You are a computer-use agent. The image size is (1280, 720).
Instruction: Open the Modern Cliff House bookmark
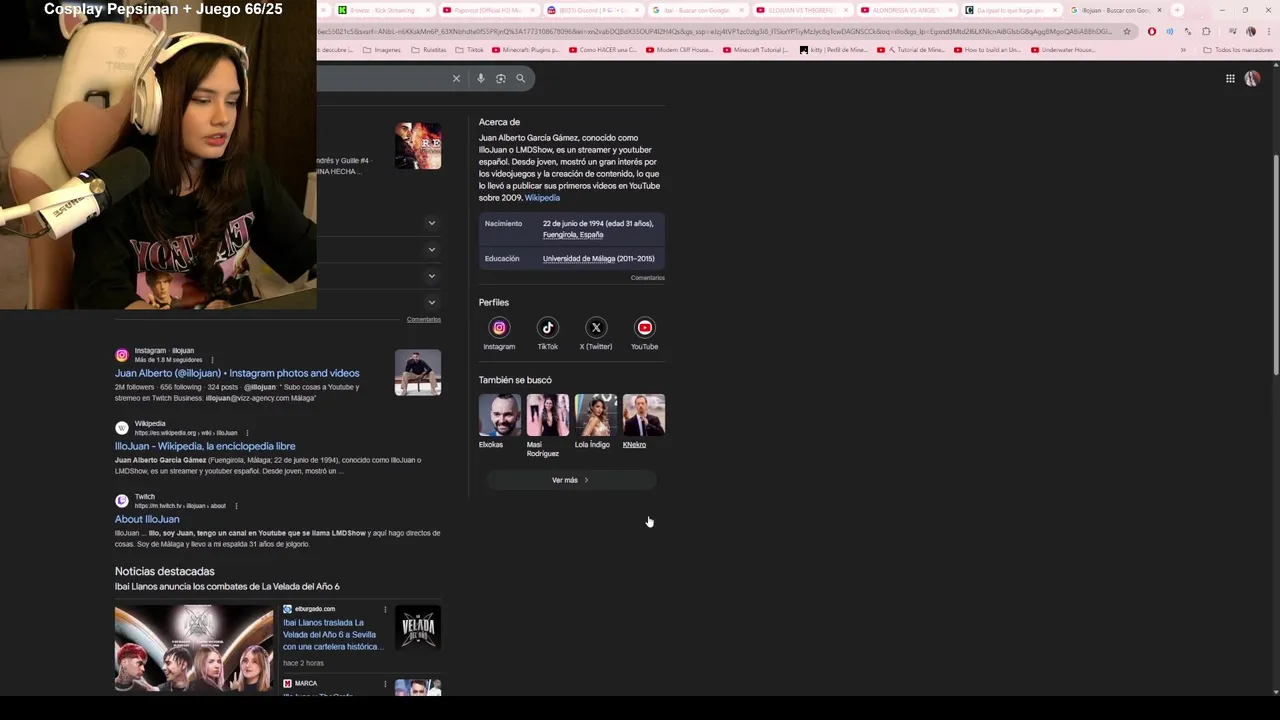tap(680, 50)
